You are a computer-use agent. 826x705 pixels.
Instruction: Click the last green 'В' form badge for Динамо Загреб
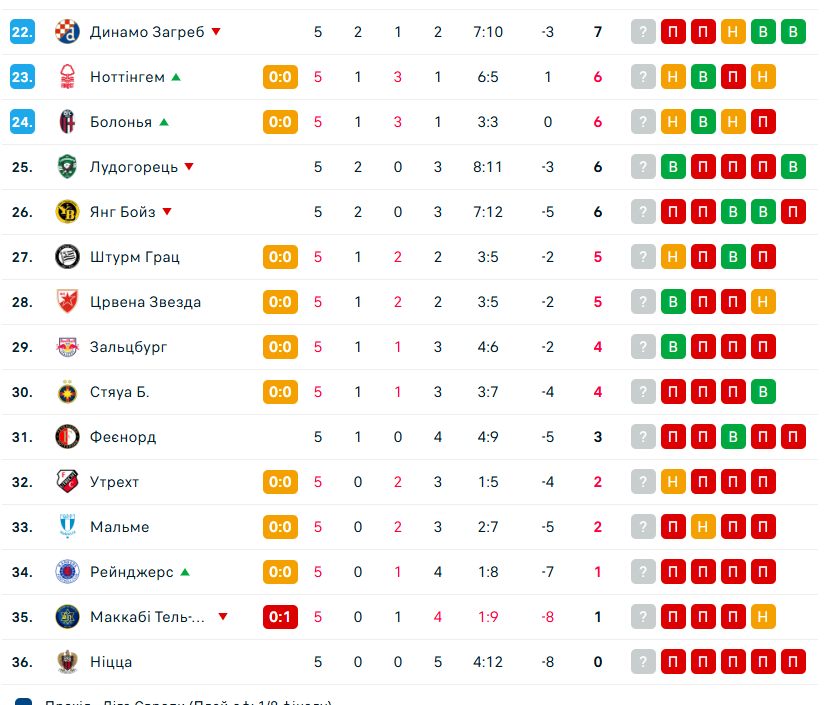pyautogui.click(x=793, y=32)
